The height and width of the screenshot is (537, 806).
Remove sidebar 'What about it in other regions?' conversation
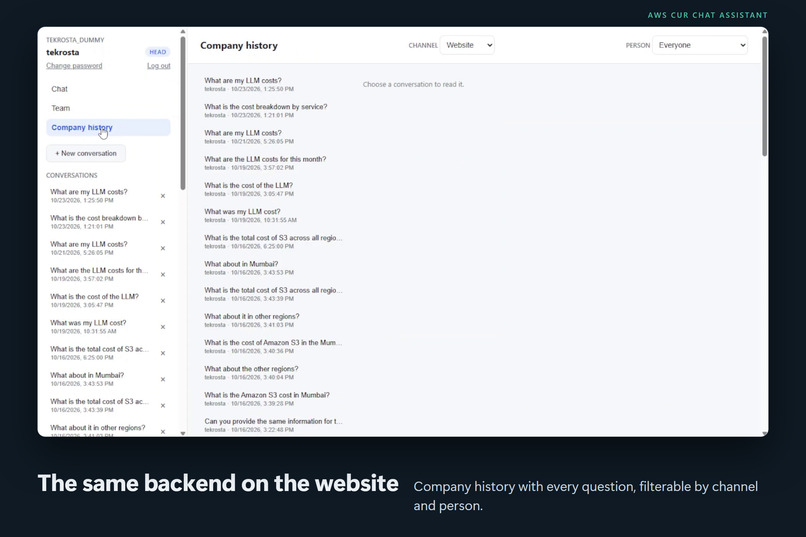tap(162, 432)
